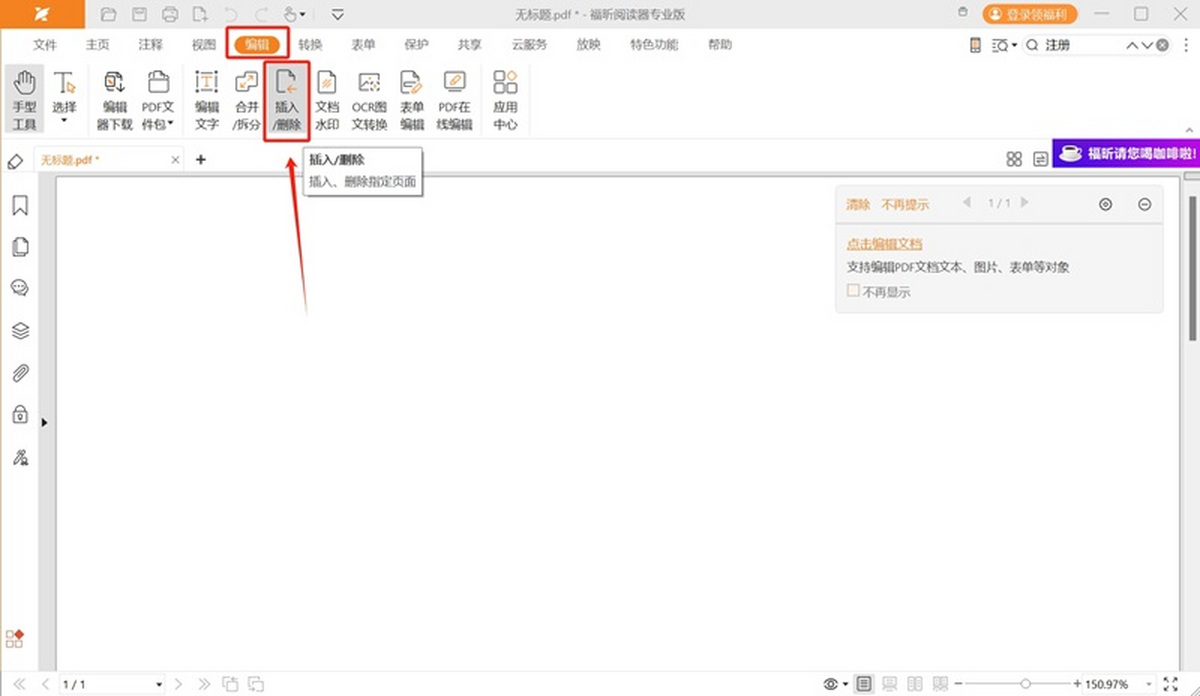Switch to the 特色功能 tab
1200x696 pixels.
click(654, 45)
